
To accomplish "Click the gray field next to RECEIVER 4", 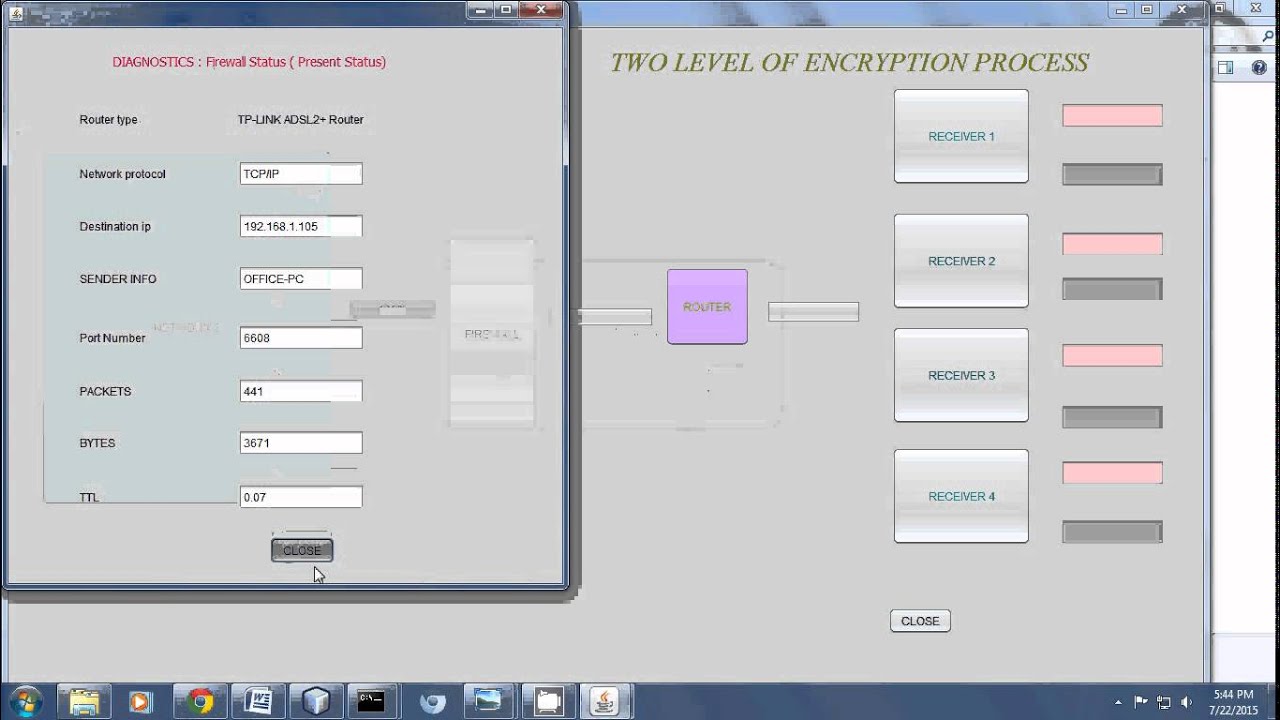I will (1112, 532).
